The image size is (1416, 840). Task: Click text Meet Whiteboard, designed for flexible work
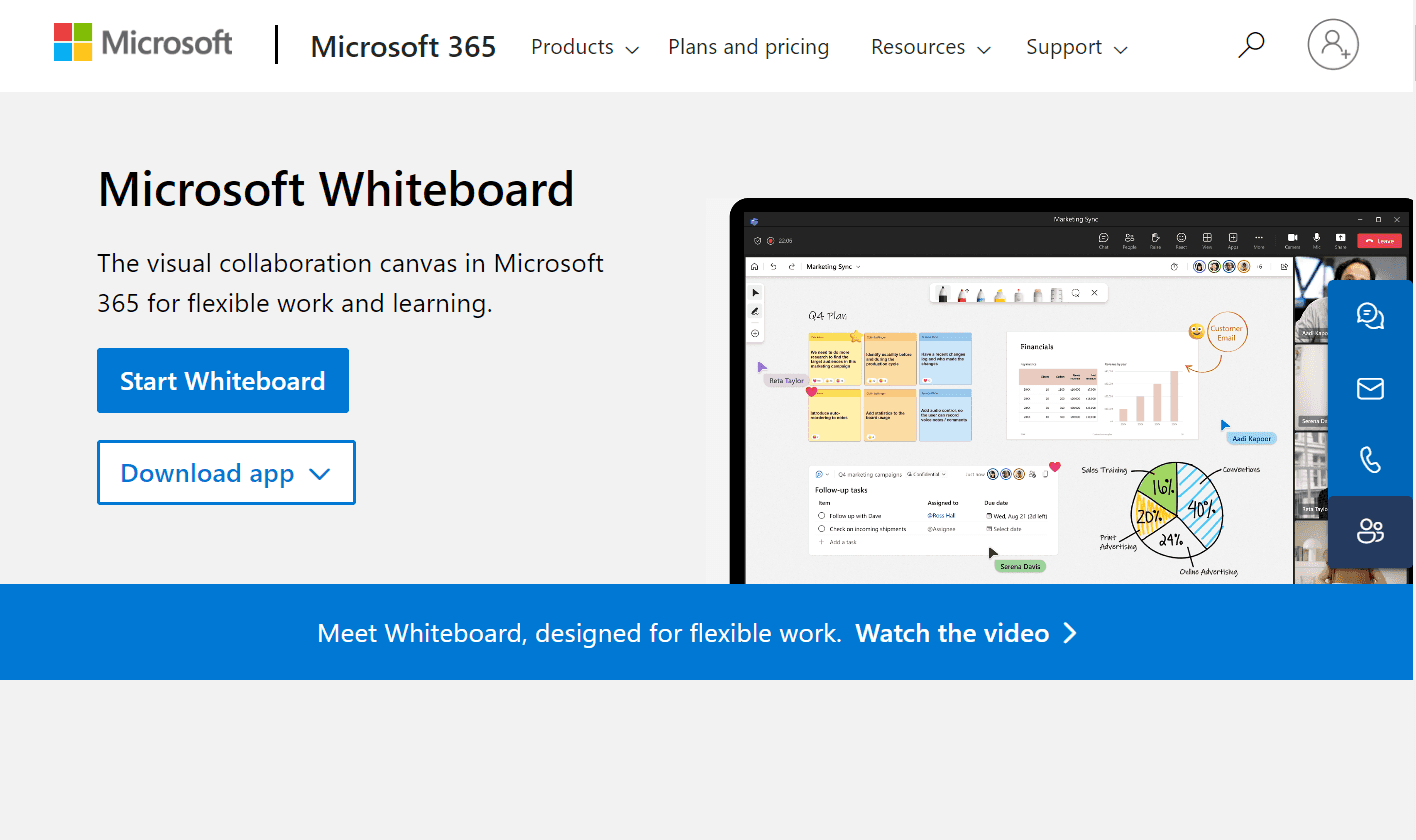click(580, 633)
